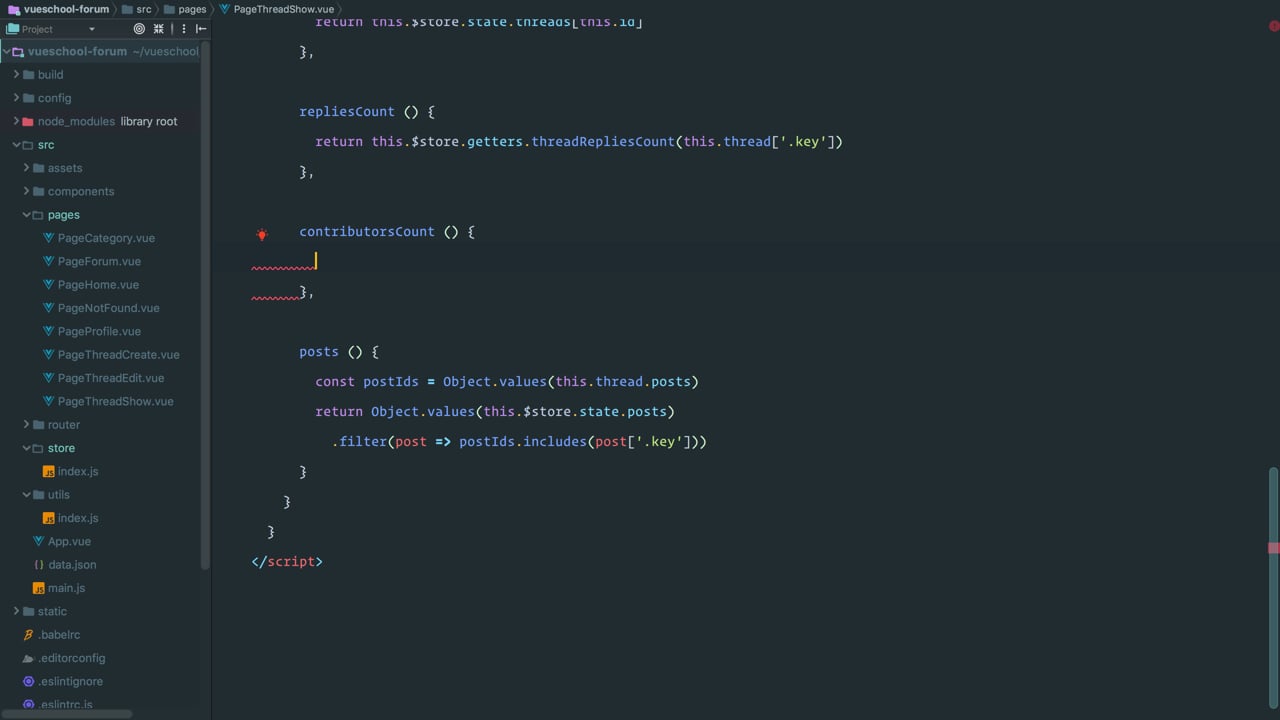This screenshot has width=1280, height=720.
Task: Click the Vue icon of PageHome.vue
Action: click(x=48, y=285)
